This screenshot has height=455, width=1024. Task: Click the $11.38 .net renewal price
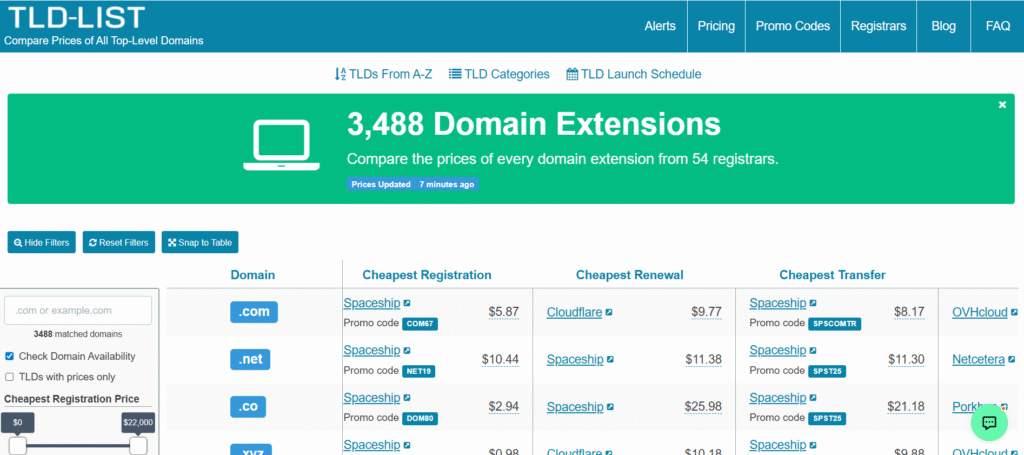point(703,359)
